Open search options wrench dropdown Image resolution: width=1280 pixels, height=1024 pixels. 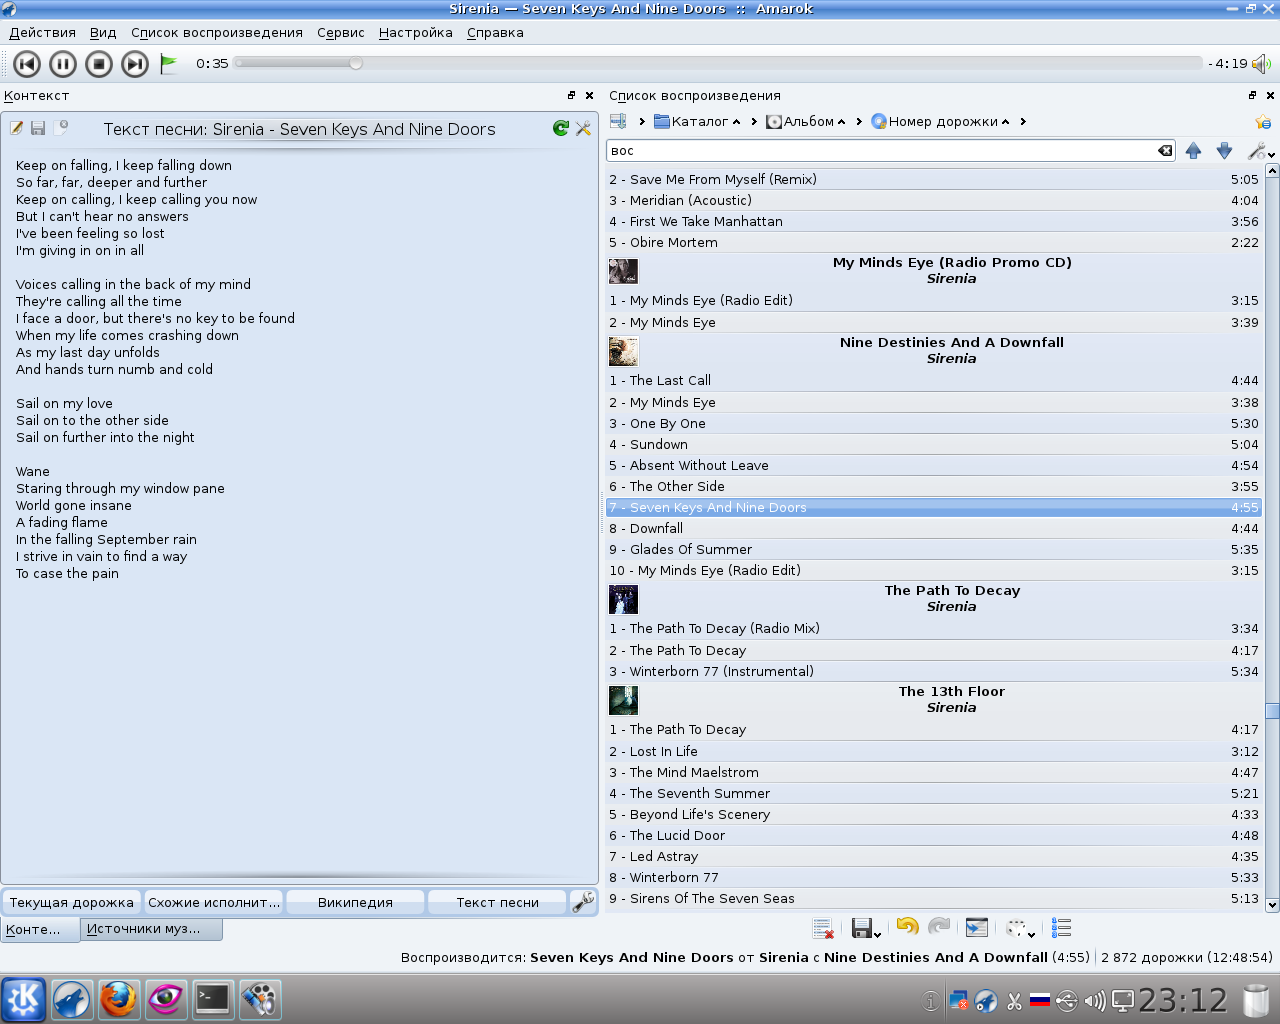[1261, 151]
